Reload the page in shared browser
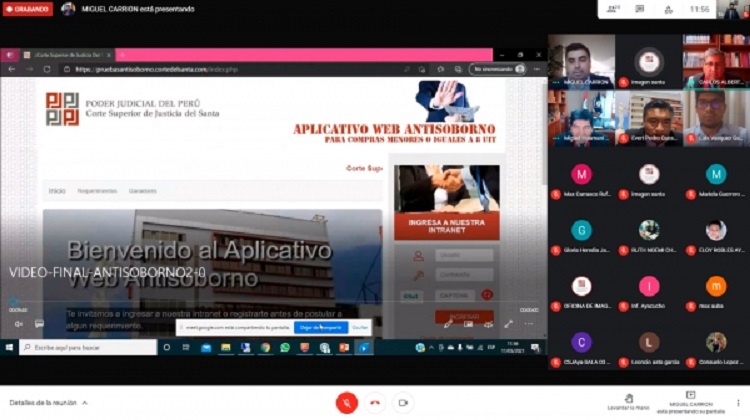 (x=47, y=69)
